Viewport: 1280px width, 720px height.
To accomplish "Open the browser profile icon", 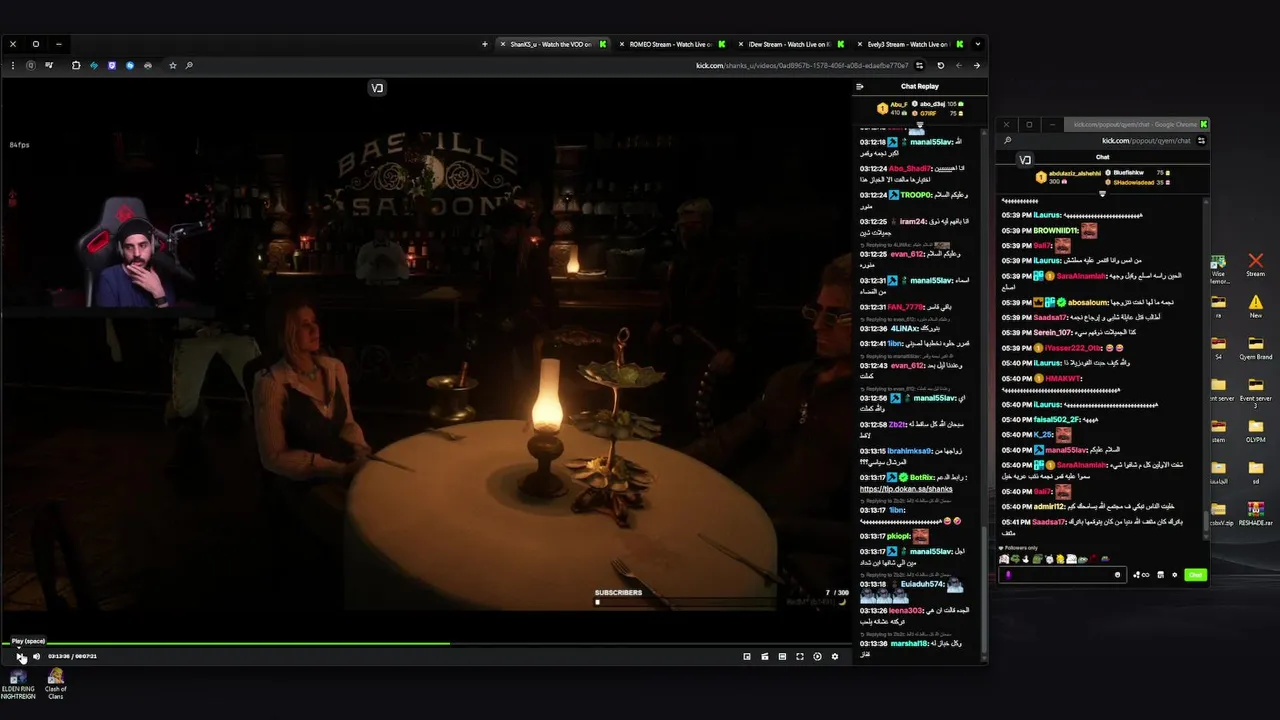I will point(31,65).
